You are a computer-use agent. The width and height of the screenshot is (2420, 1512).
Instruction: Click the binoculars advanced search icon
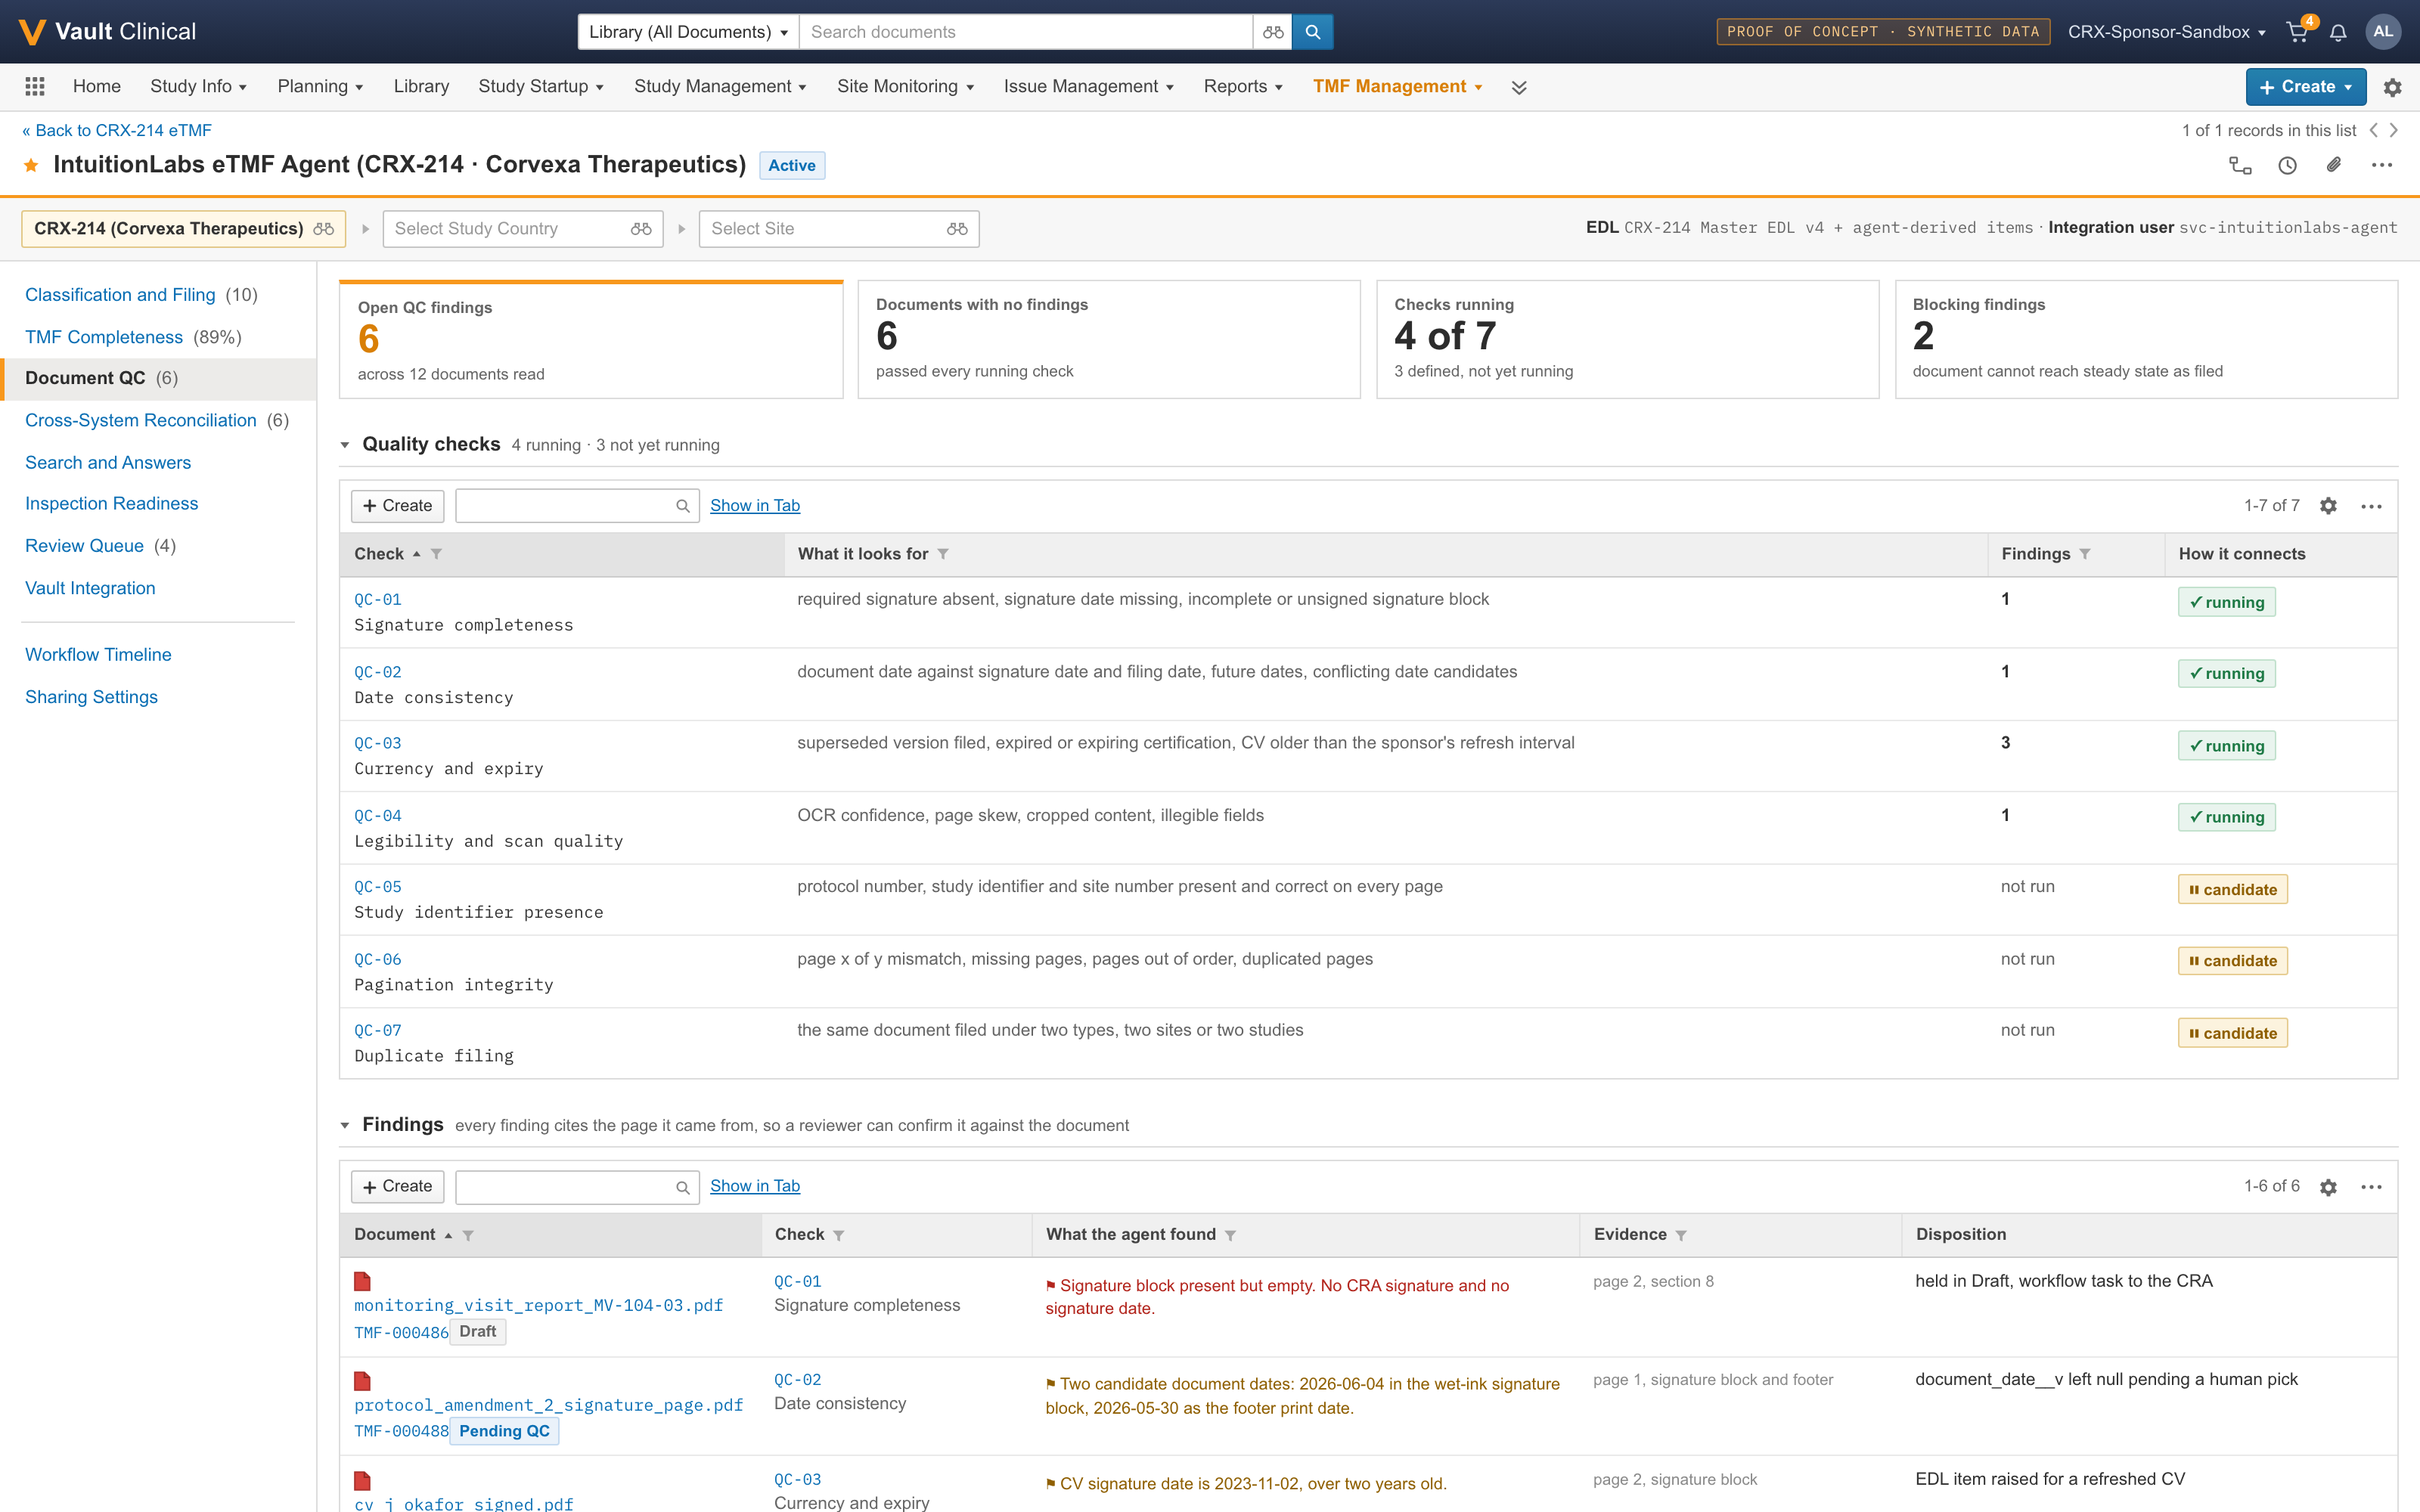click(x=1272, y=32)
